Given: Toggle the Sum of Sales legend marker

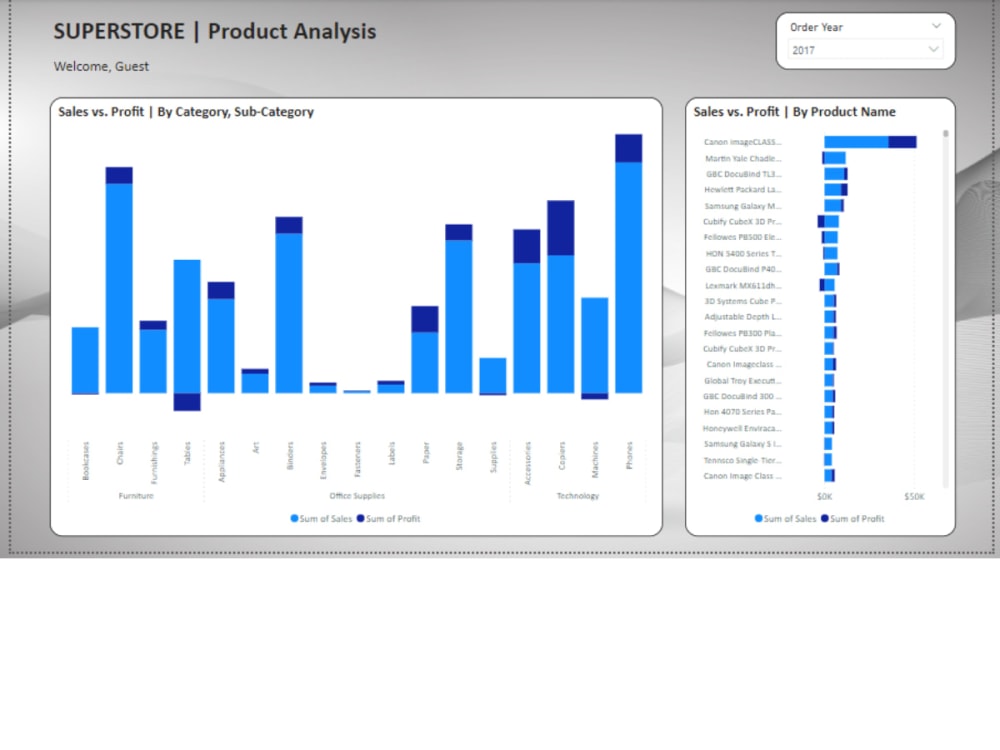Looking at the screenshot, I should 293,519.
